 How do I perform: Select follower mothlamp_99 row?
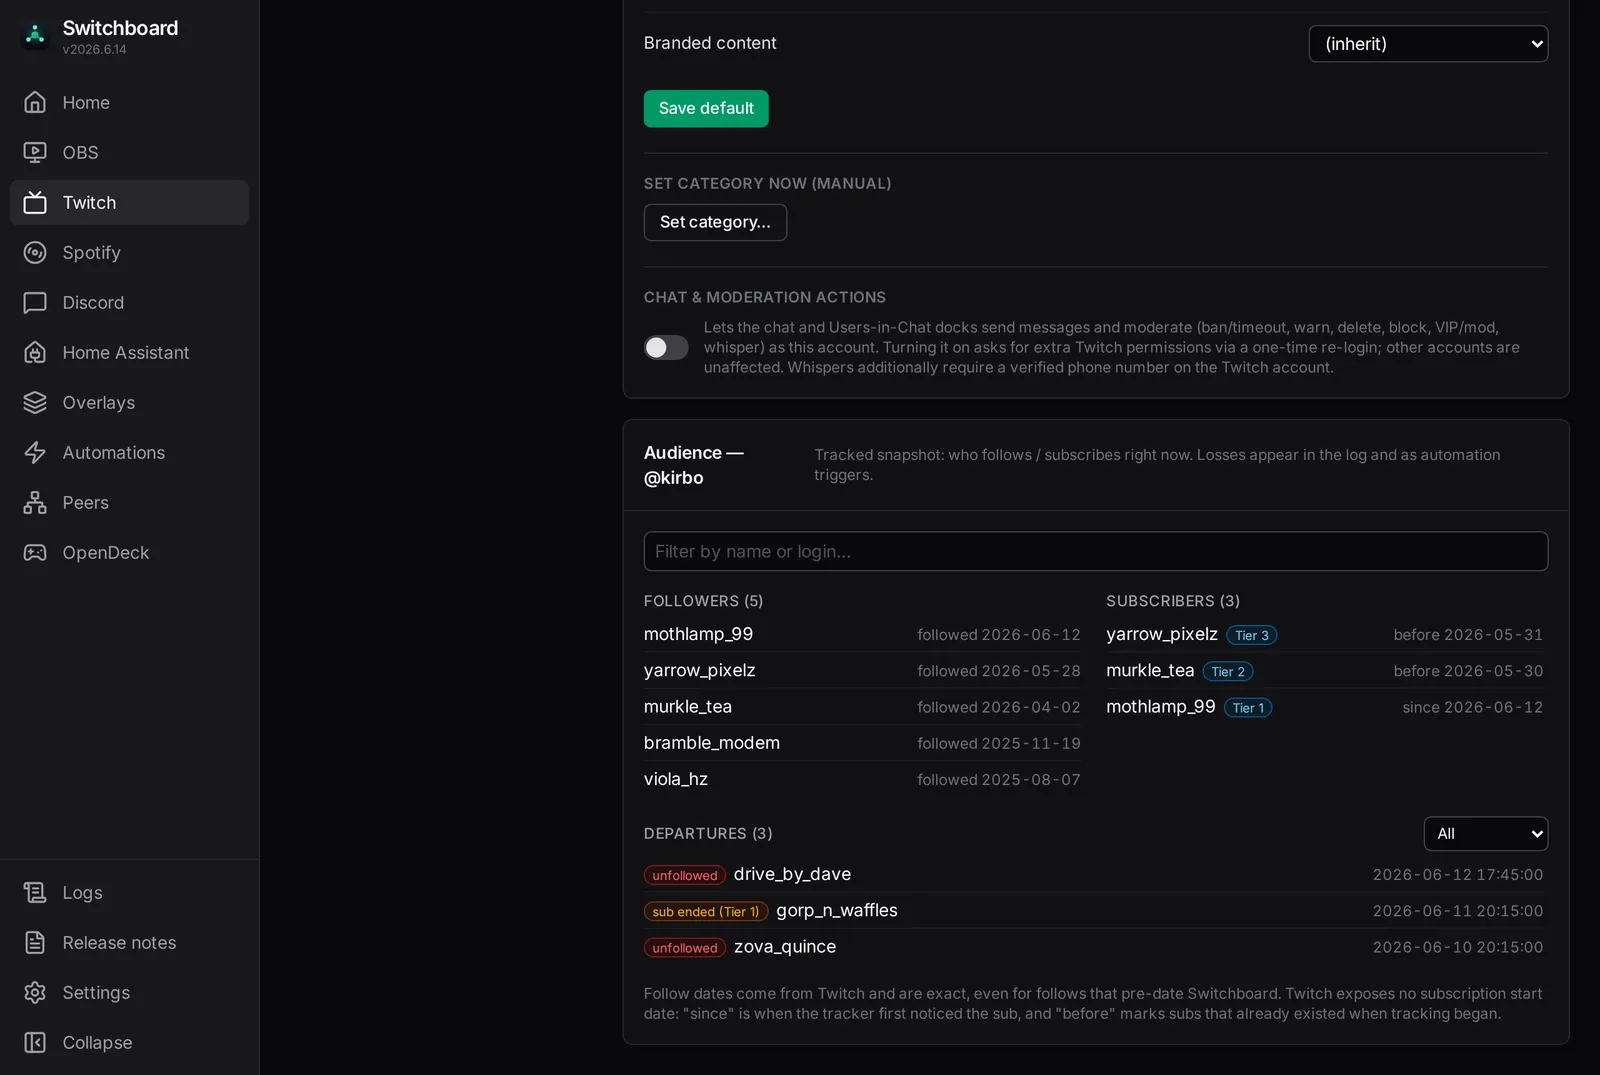pyautogui.click(x=862, y=634)
